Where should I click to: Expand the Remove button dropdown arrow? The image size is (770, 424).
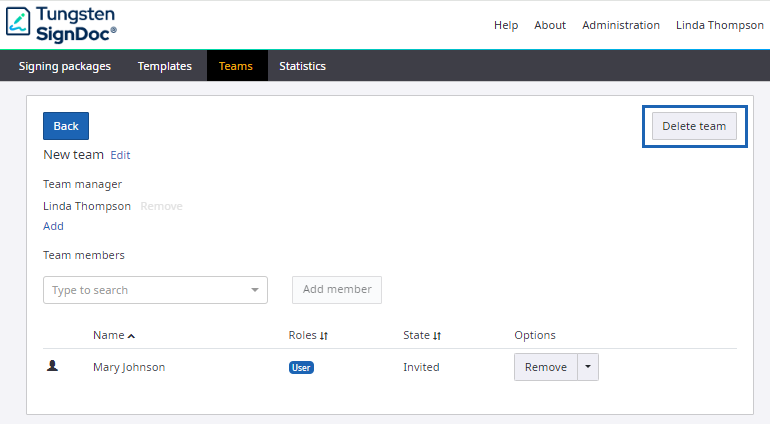tap(588, 367)
